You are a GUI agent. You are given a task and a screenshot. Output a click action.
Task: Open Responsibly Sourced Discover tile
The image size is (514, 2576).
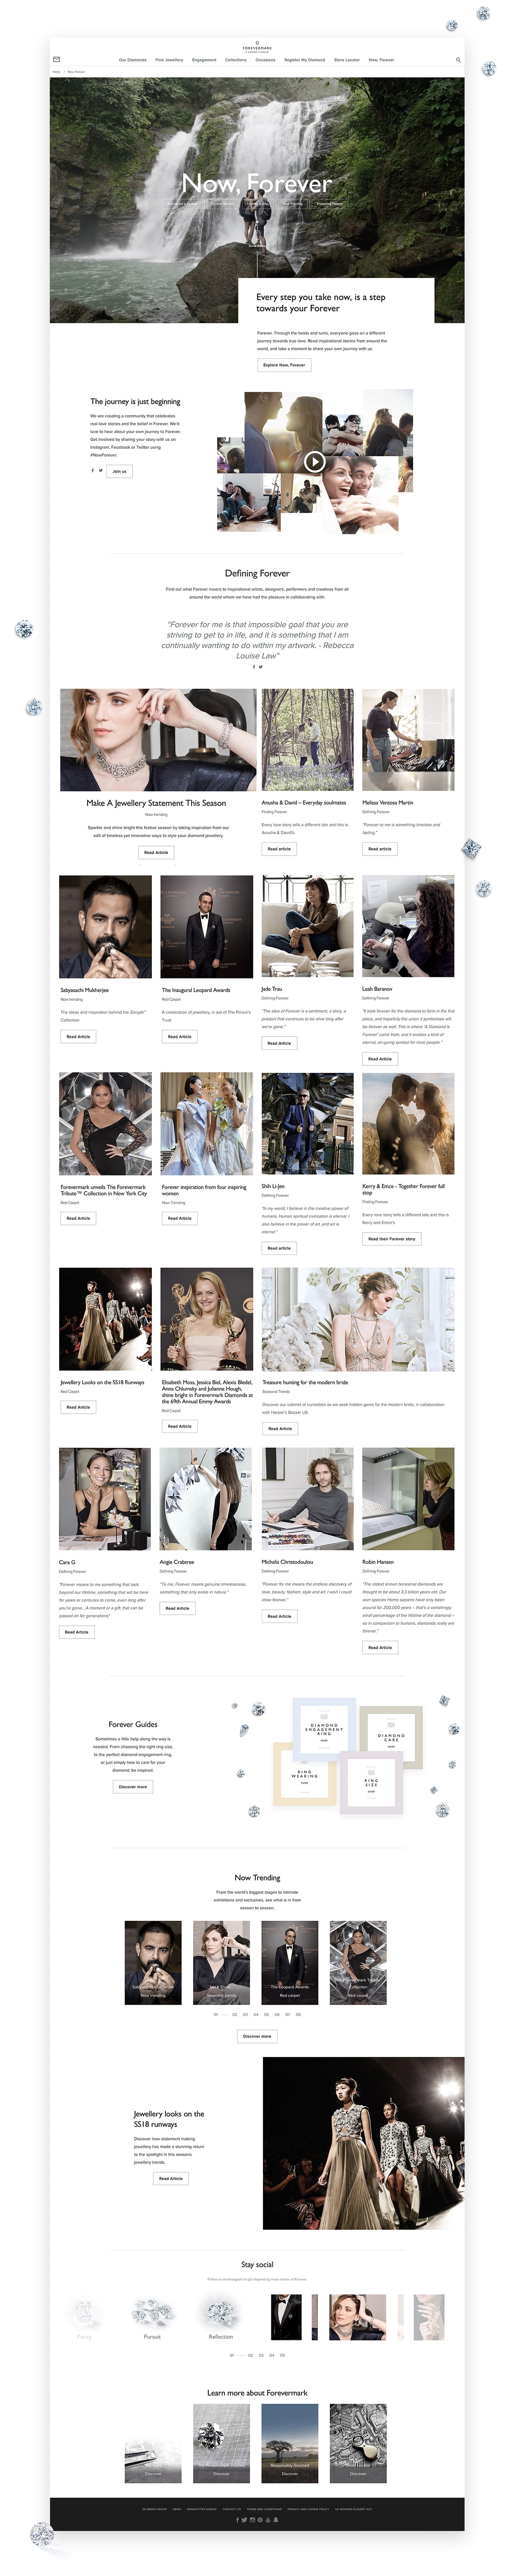pyautogui.click(x=289, y=2444)
